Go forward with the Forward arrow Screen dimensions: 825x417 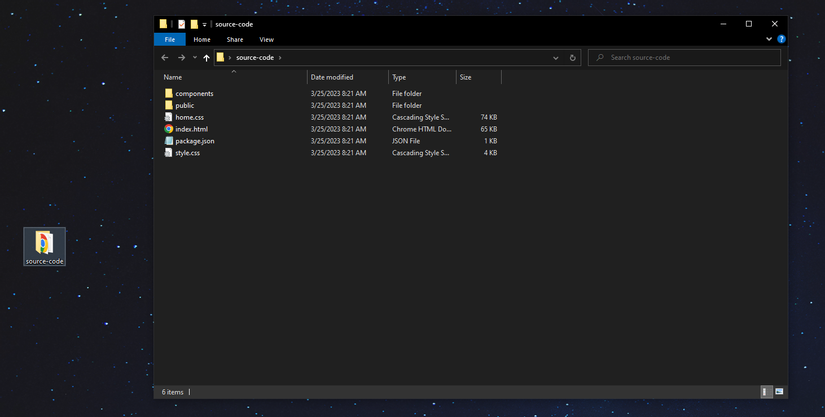[182, 58]
